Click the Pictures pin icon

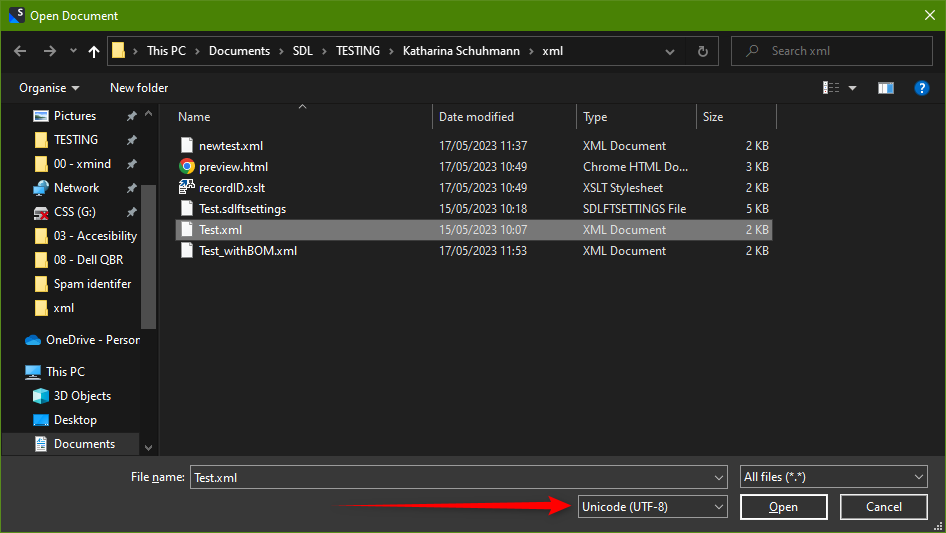[131, 116]
